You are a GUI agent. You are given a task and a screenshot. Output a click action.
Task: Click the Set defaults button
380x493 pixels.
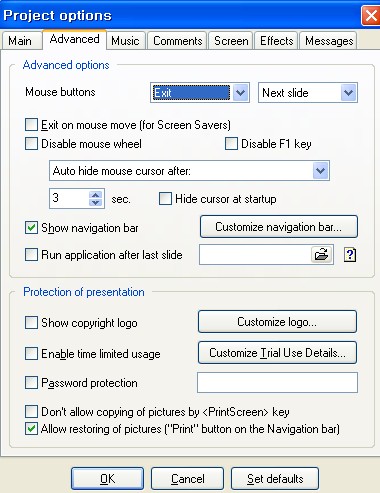[x=275, y=479]
